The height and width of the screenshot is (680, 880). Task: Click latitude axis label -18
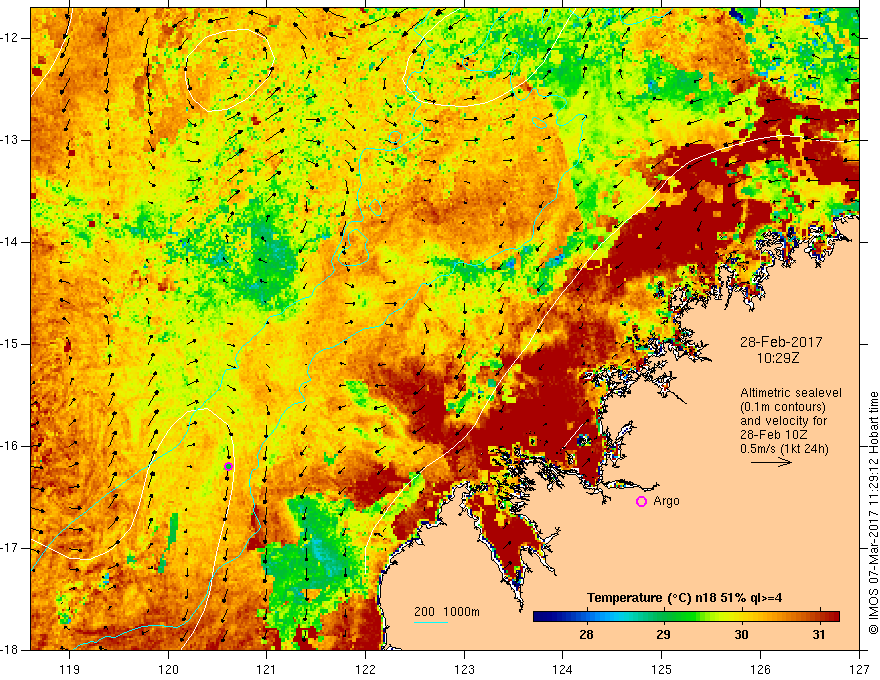click(11, 650)
